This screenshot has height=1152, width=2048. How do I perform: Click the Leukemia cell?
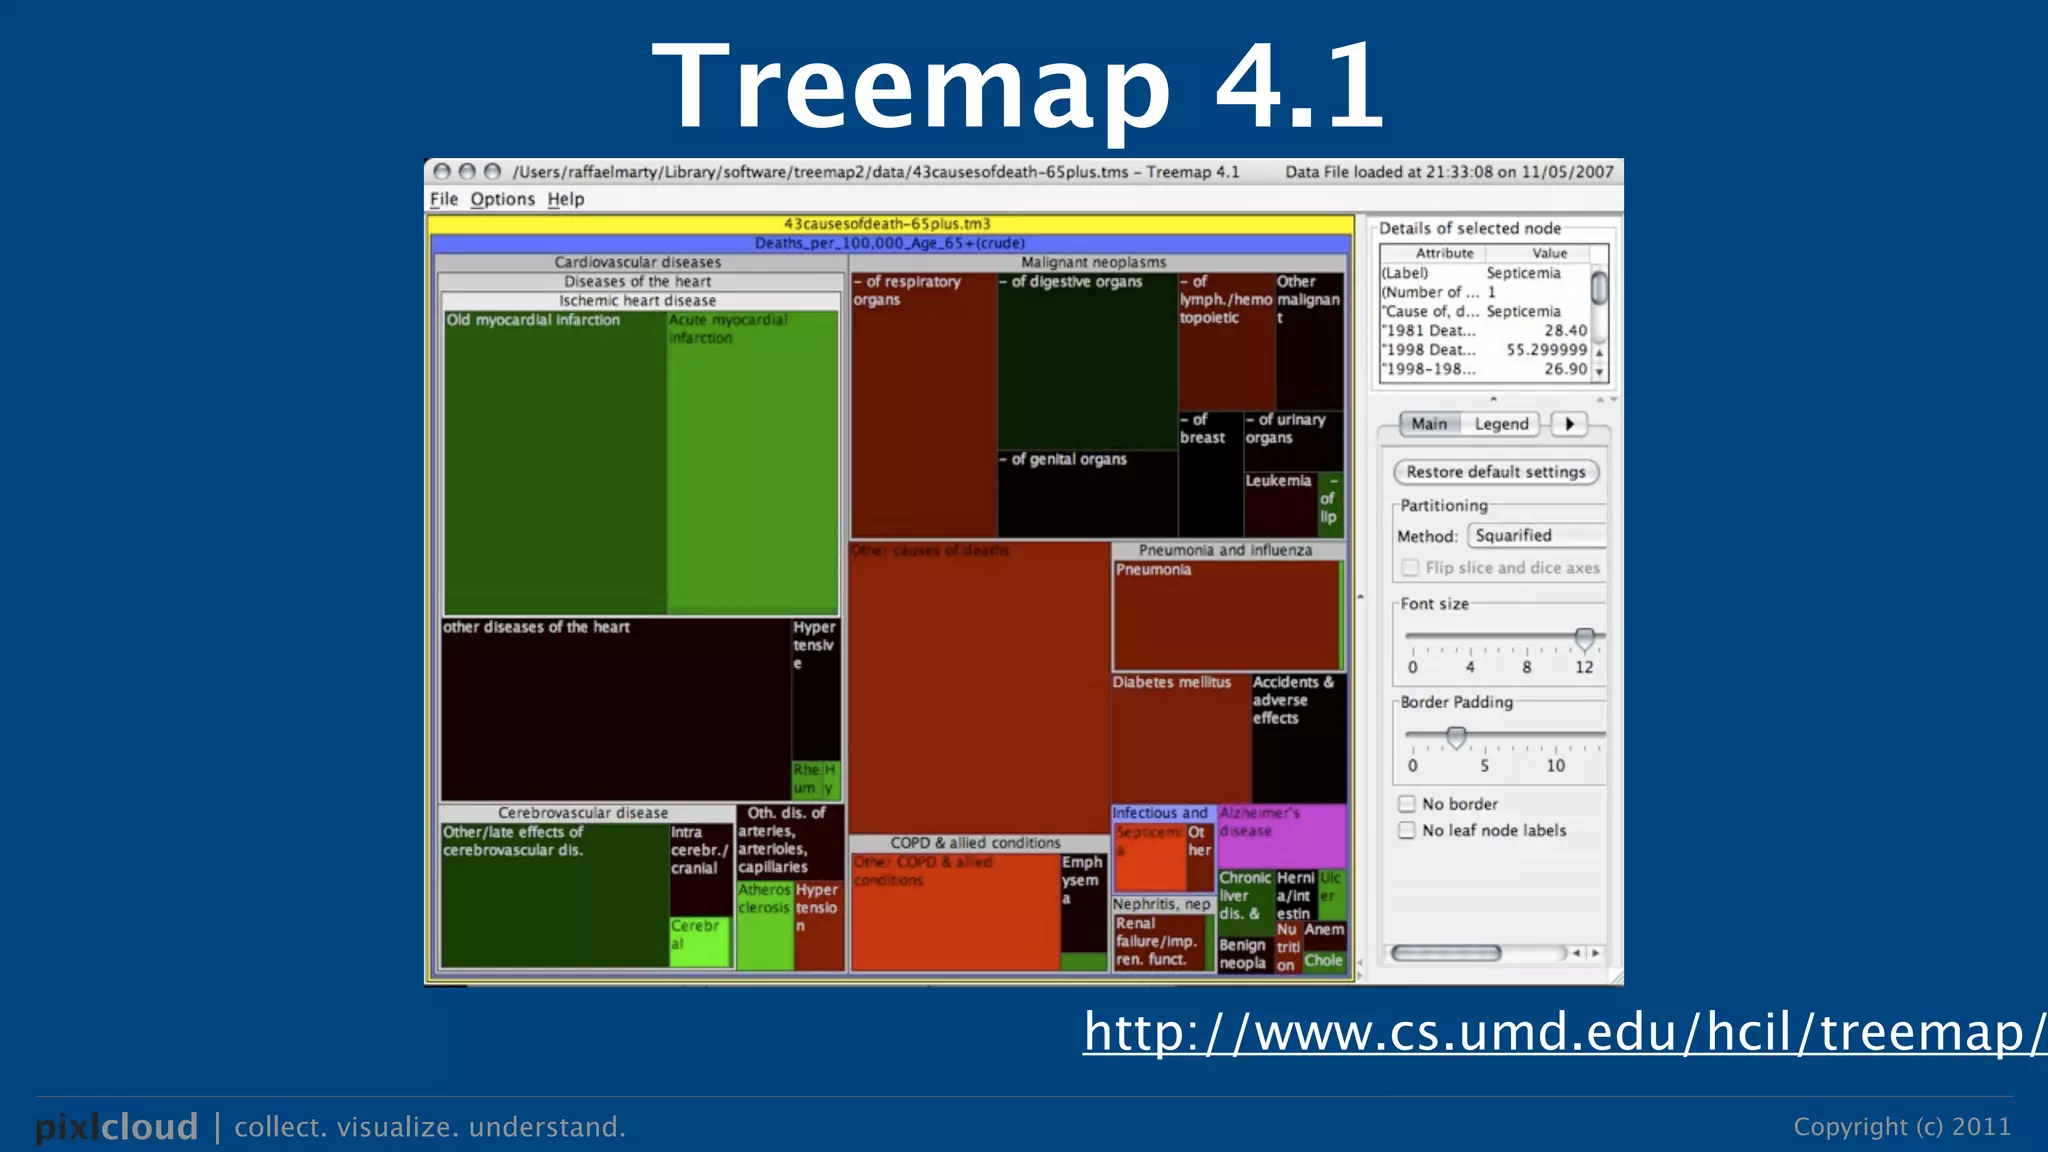(1280, 505)
